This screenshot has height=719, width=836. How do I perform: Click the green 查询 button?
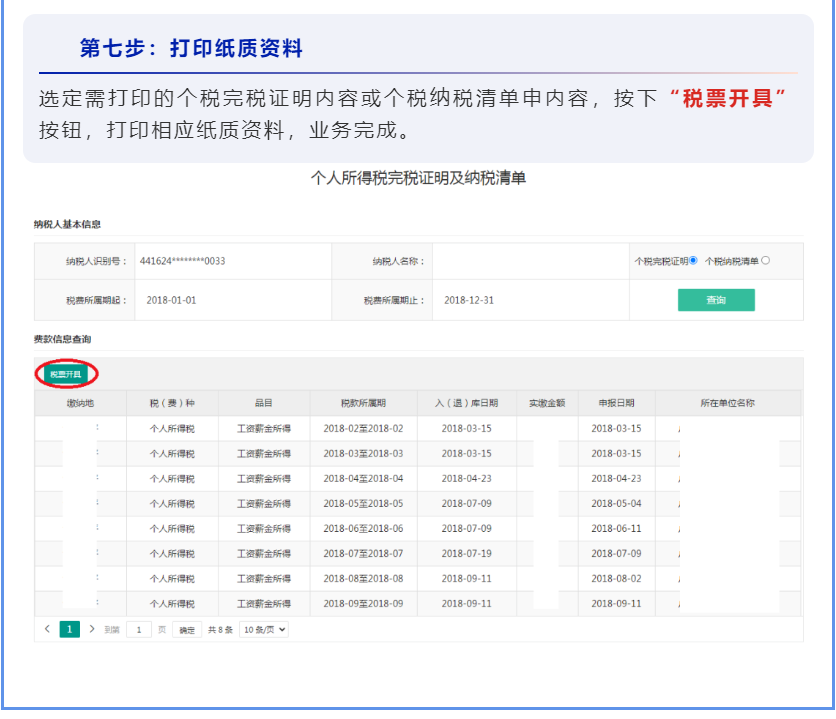[716, 300]
